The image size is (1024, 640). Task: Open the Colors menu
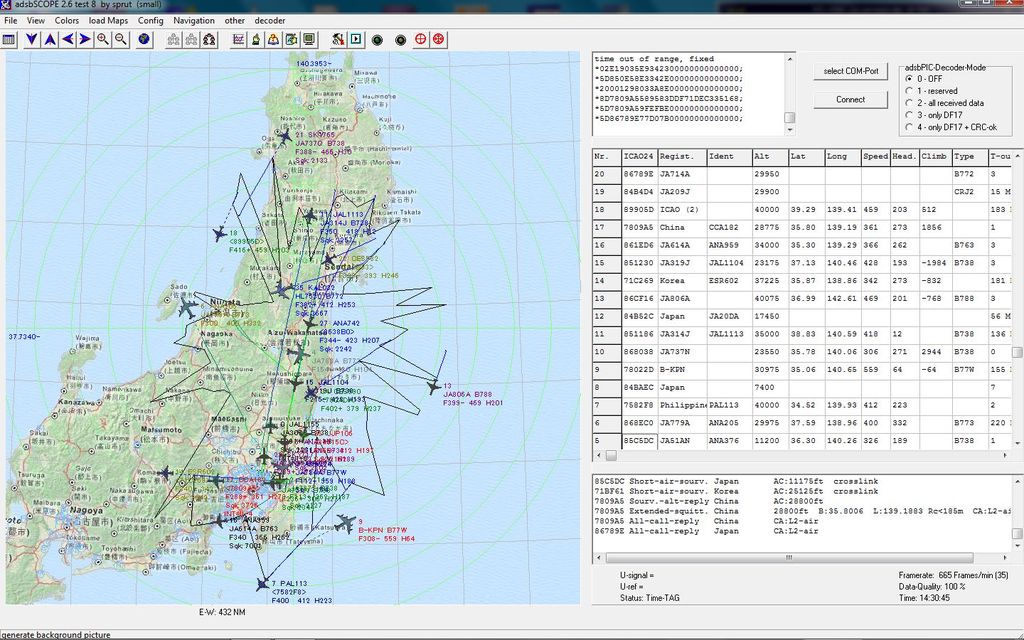(67, 20)
